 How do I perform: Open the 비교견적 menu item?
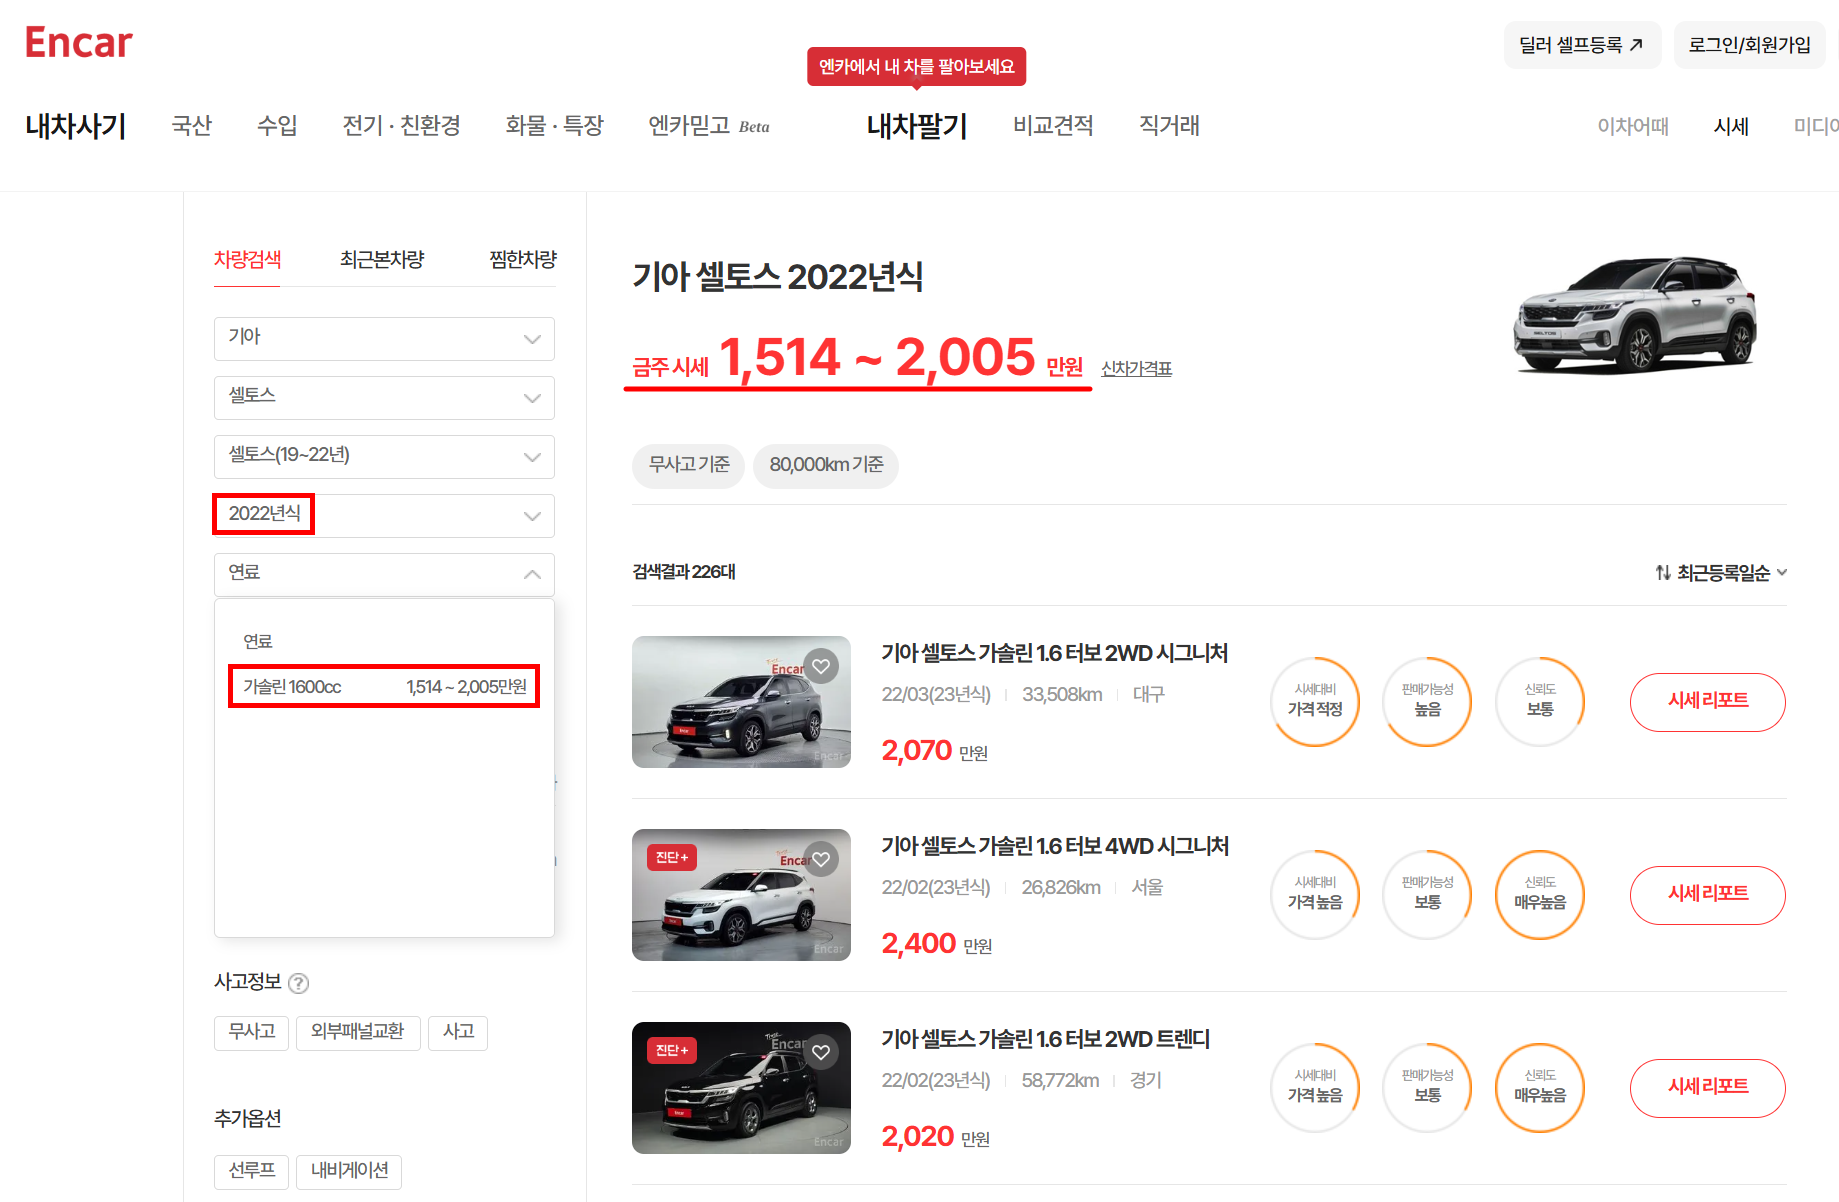tap(1053, 126)
